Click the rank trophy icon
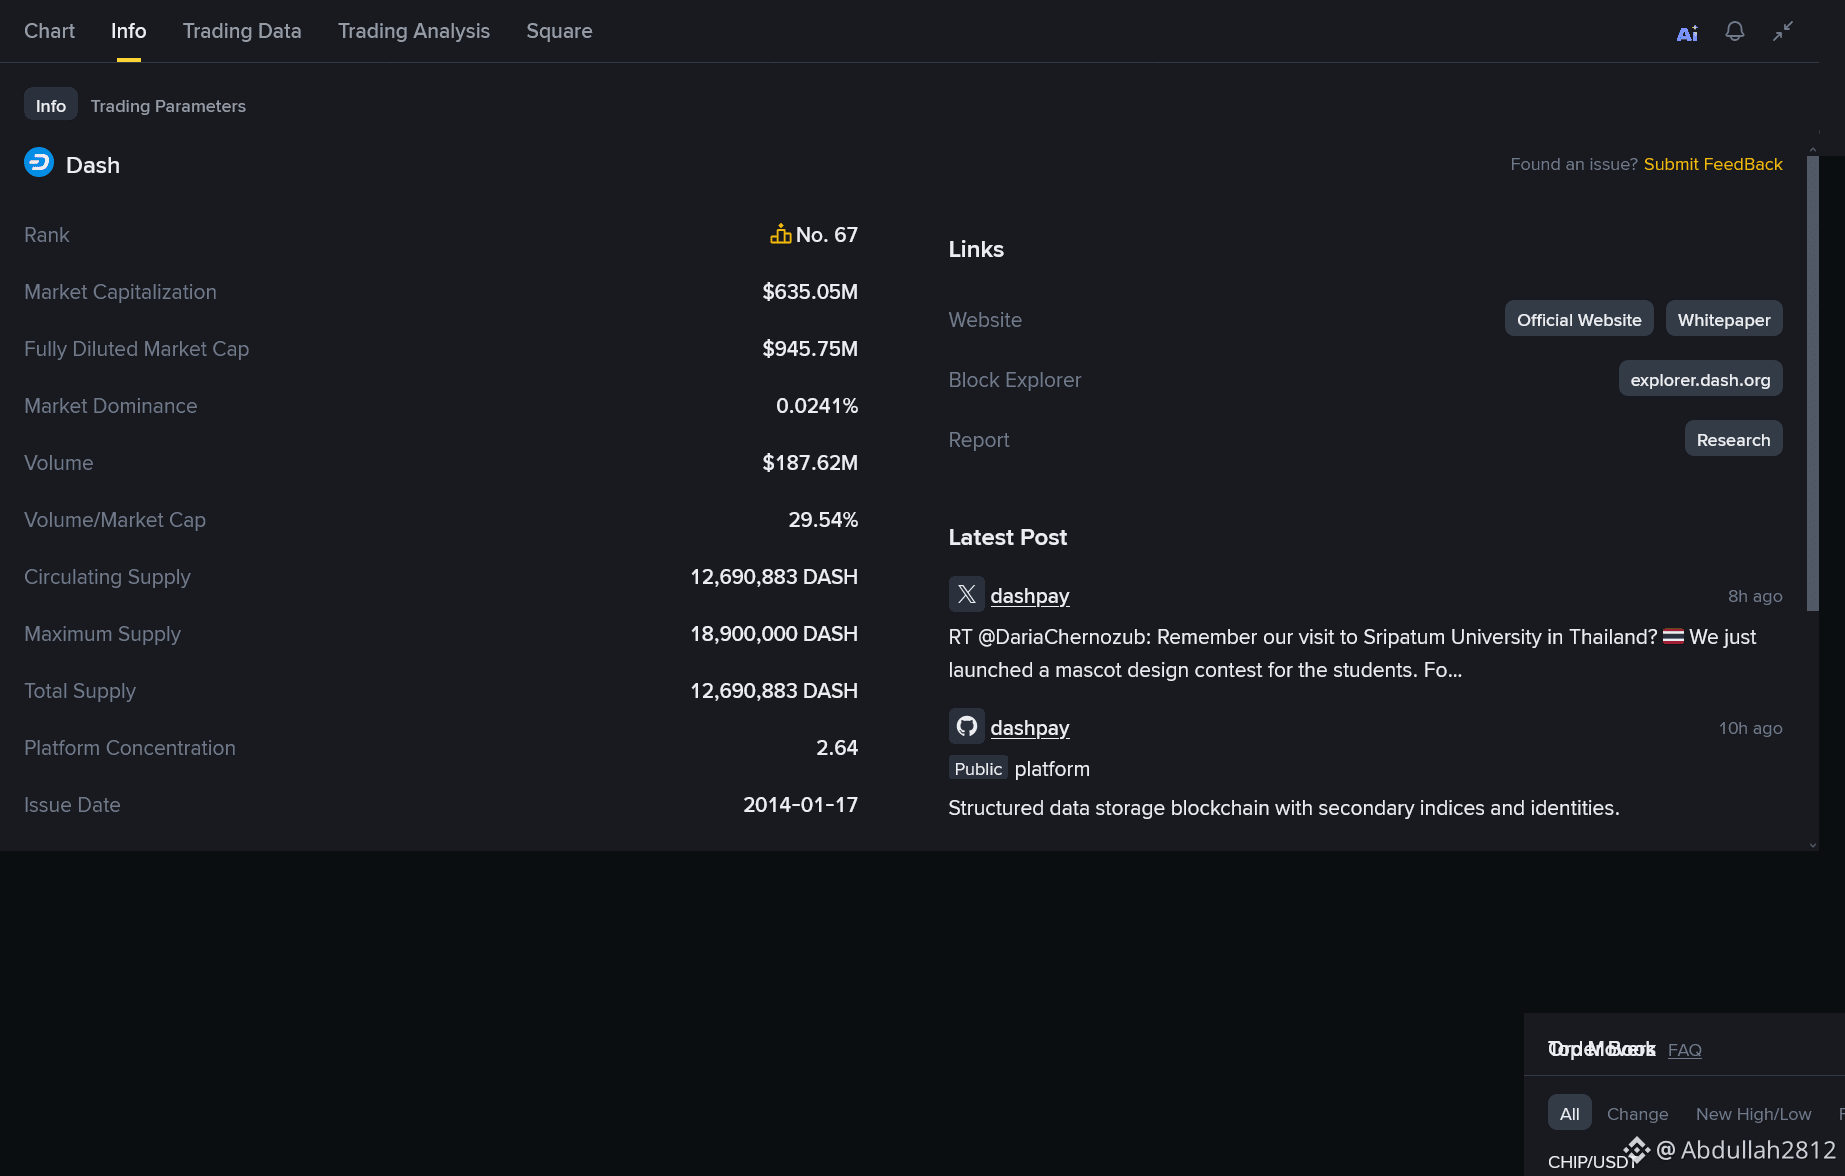Viewport: 1845px width, 1176px height. [x=781, y=234]
